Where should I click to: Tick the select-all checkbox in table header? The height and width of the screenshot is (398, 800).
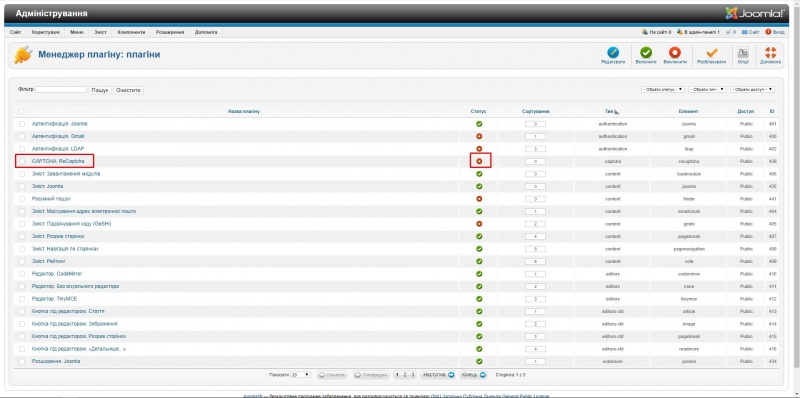pos(21,111)
